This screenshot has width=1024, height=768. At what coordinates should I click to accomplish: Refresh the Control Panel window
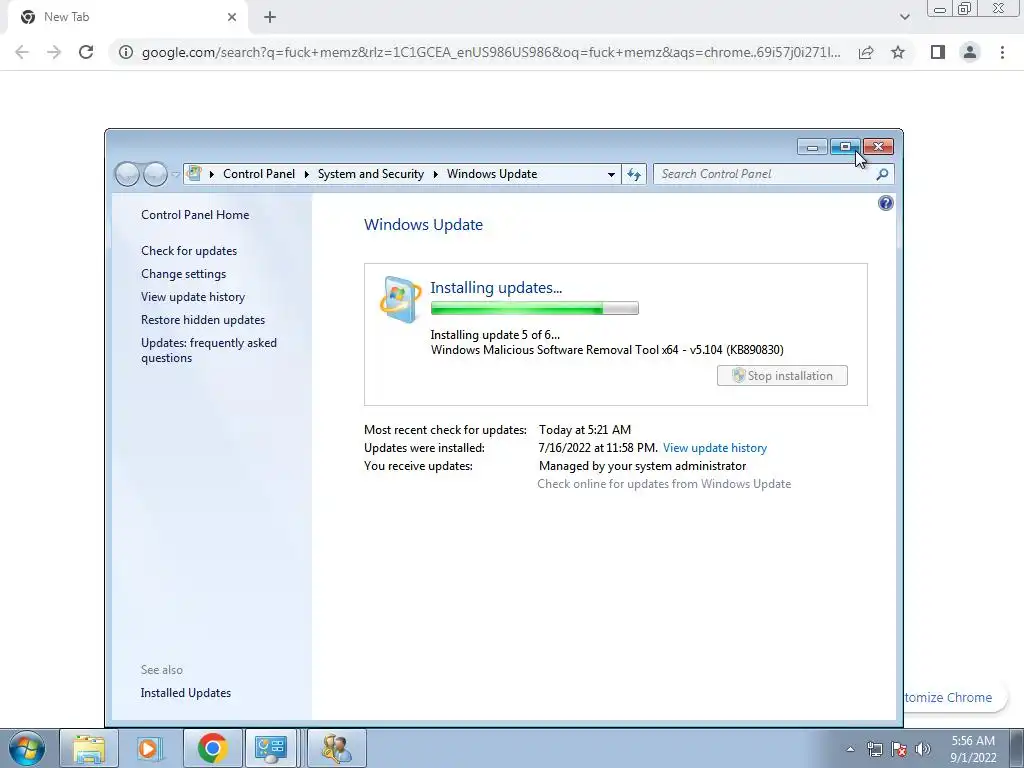(633, 174)
